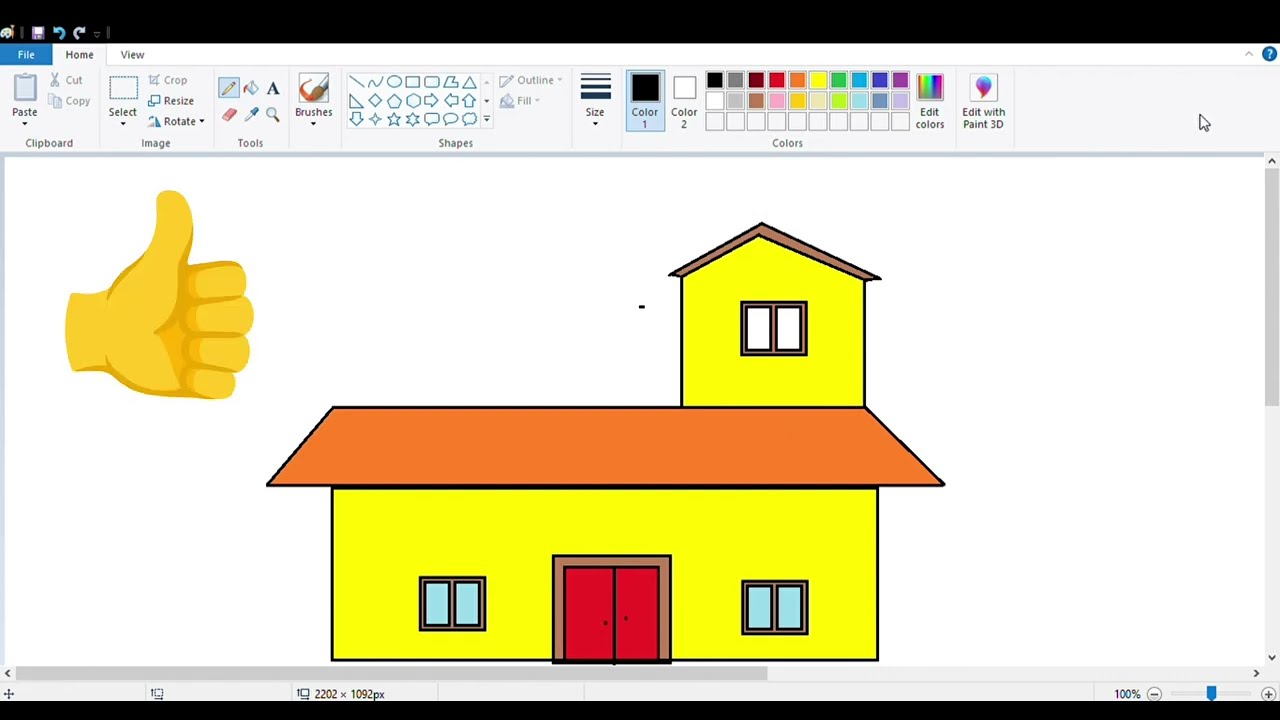Open the Select dropdown arrow
Viewport: 1280px width, 720px height.
click(x=123, y=123)
